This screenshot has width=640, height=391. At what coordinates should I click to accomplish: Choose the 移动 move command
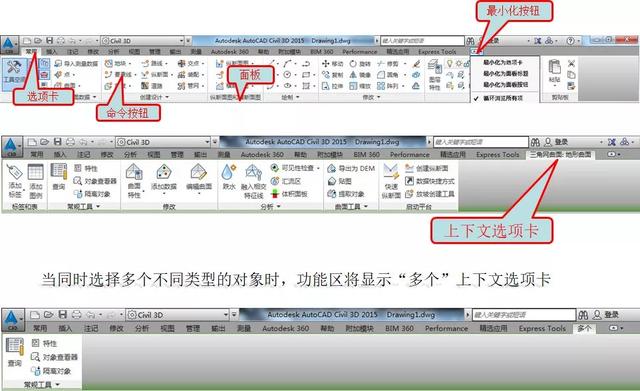pos(333,64)
